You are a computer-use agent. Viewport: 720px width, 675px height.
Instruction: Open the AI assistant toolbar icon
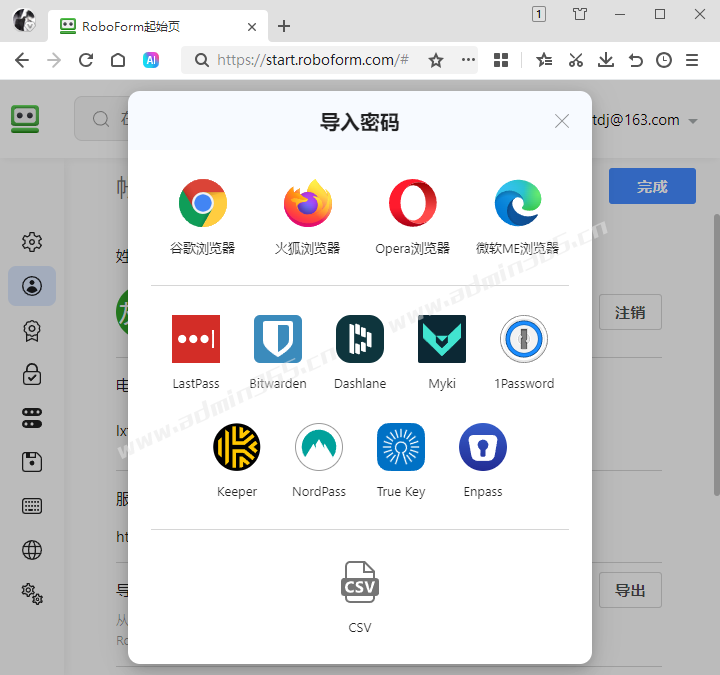(151, 60)
